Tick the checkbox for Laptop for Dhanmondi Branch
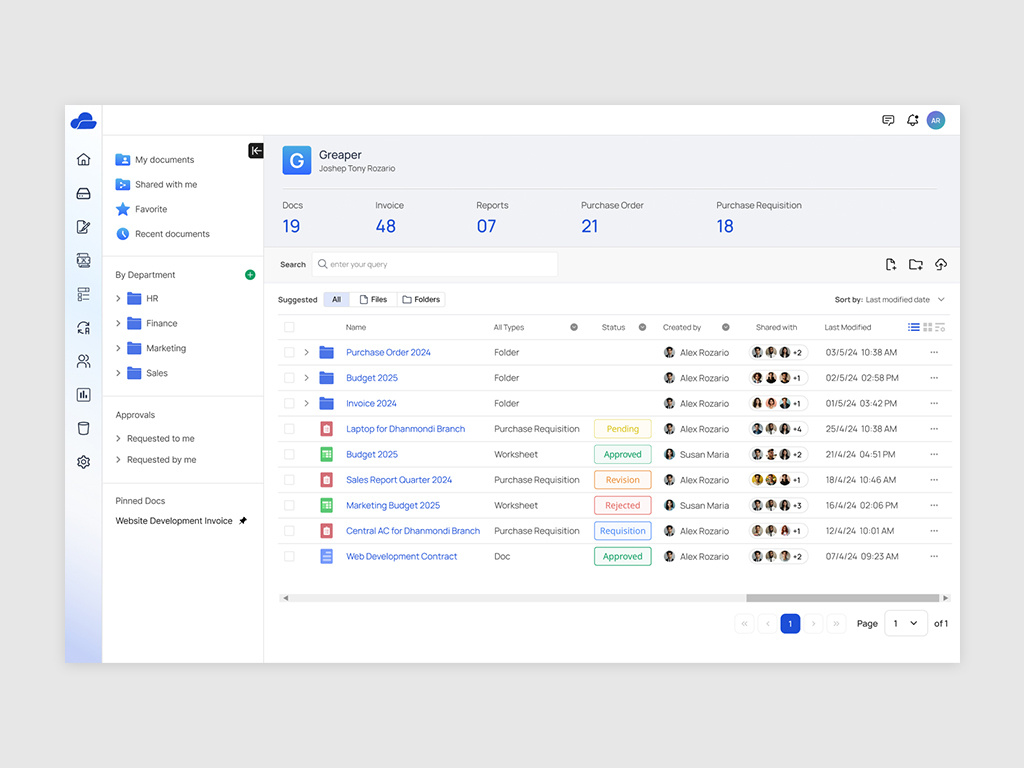 pyautogui.click(x=289, y=428)
